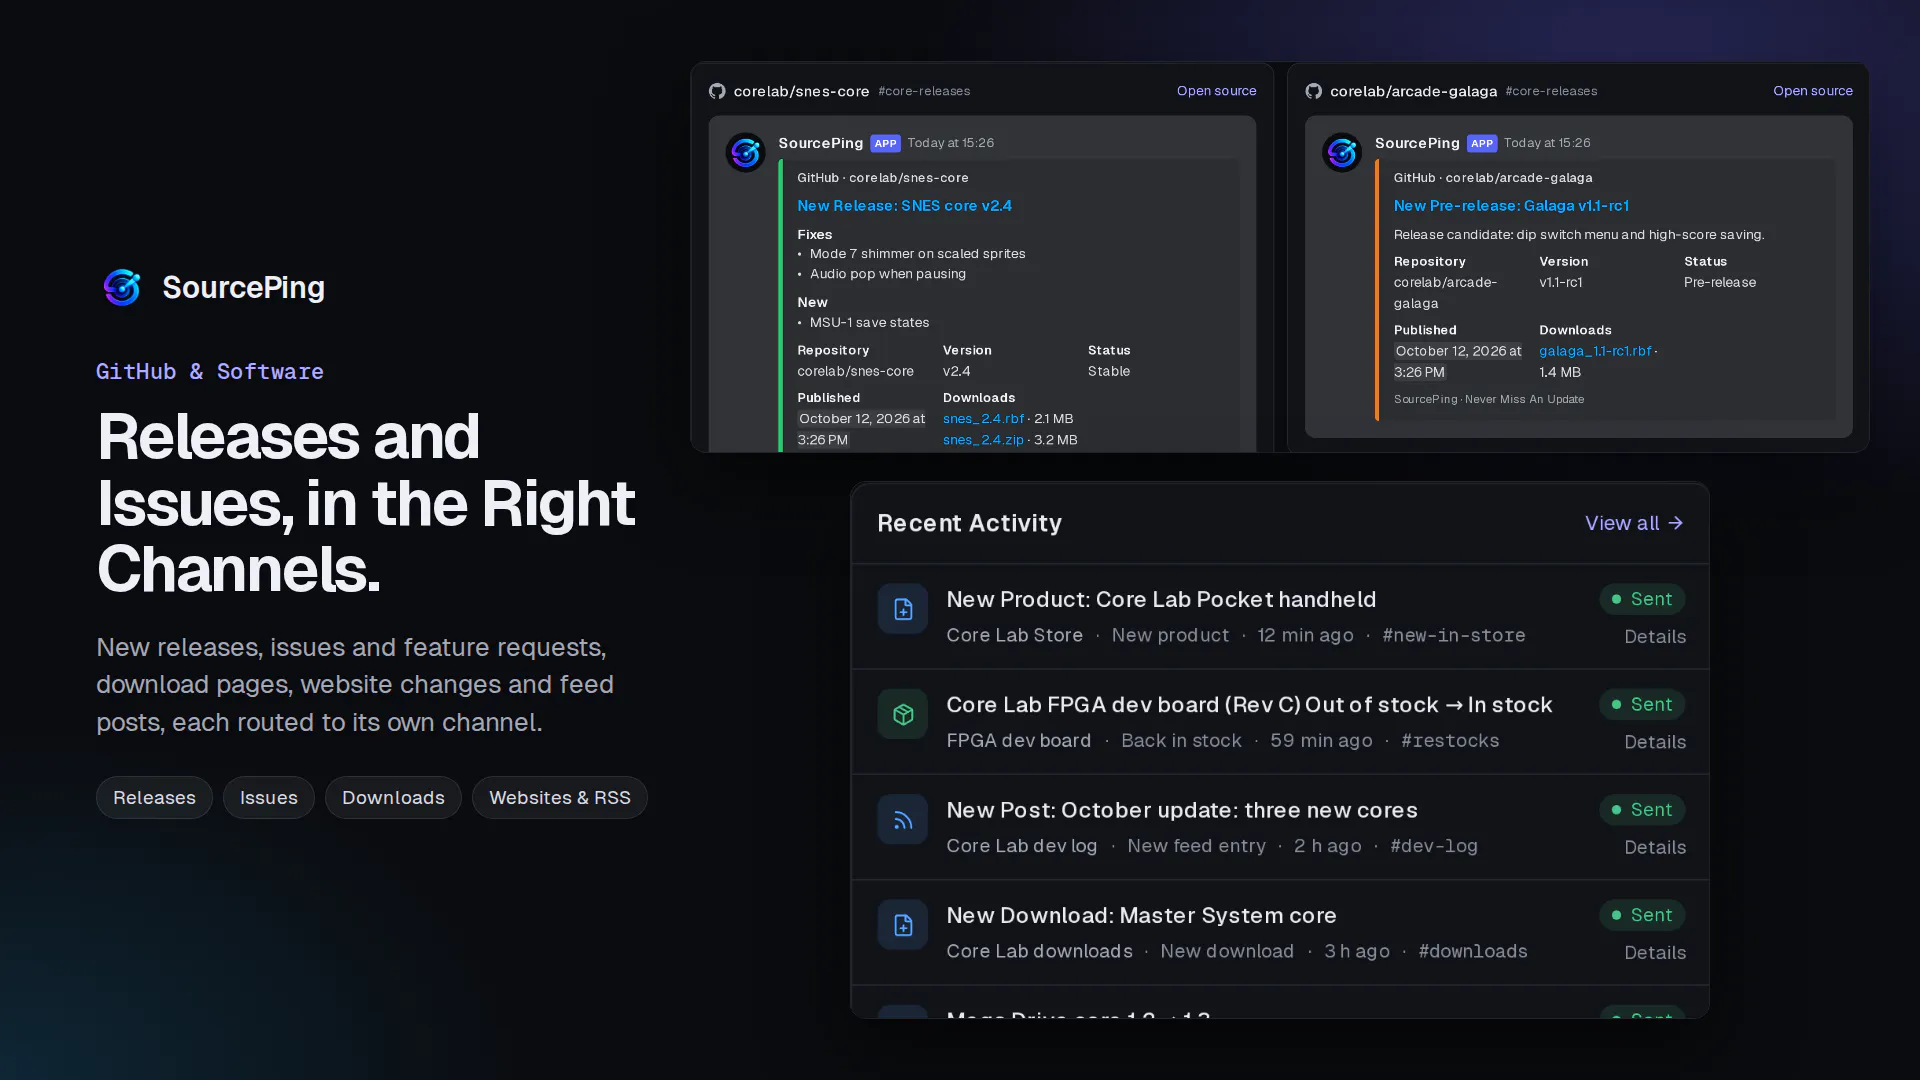Click Sent status on FPGA dev board row
This screenshot has width=1920, height=1080.
pos(1642,704)
